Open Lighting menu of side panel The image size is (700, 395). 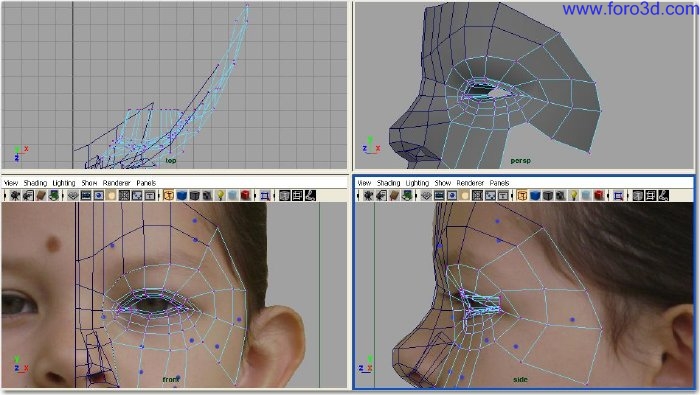(417, 183)
